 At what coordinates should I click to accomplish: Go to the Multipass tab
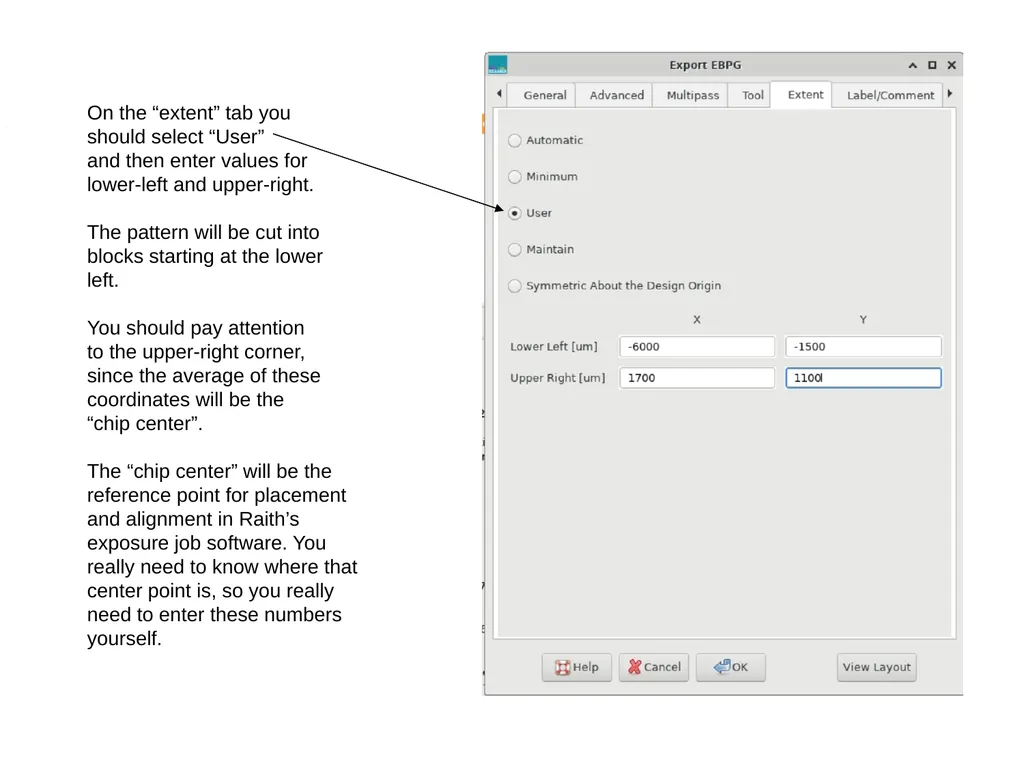point(692,95)
